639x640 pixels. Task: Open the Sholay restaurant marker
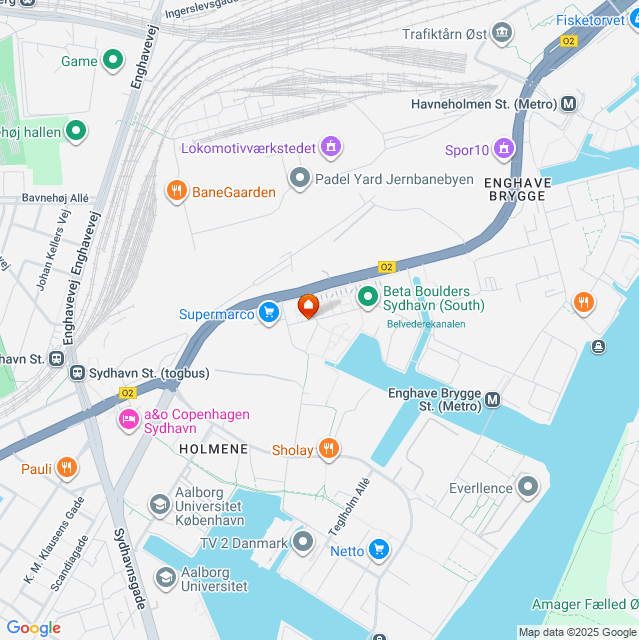pyautogui.click(x=328, y=449)
